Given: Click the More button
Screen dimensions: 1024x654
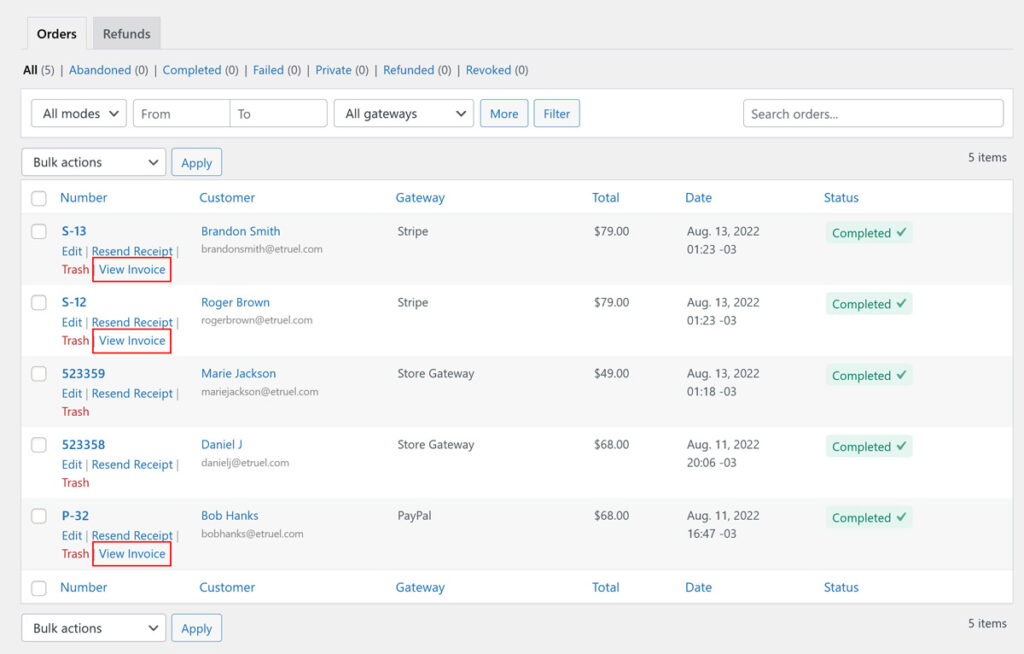Looking at the screenshot, I should point(504,113).
